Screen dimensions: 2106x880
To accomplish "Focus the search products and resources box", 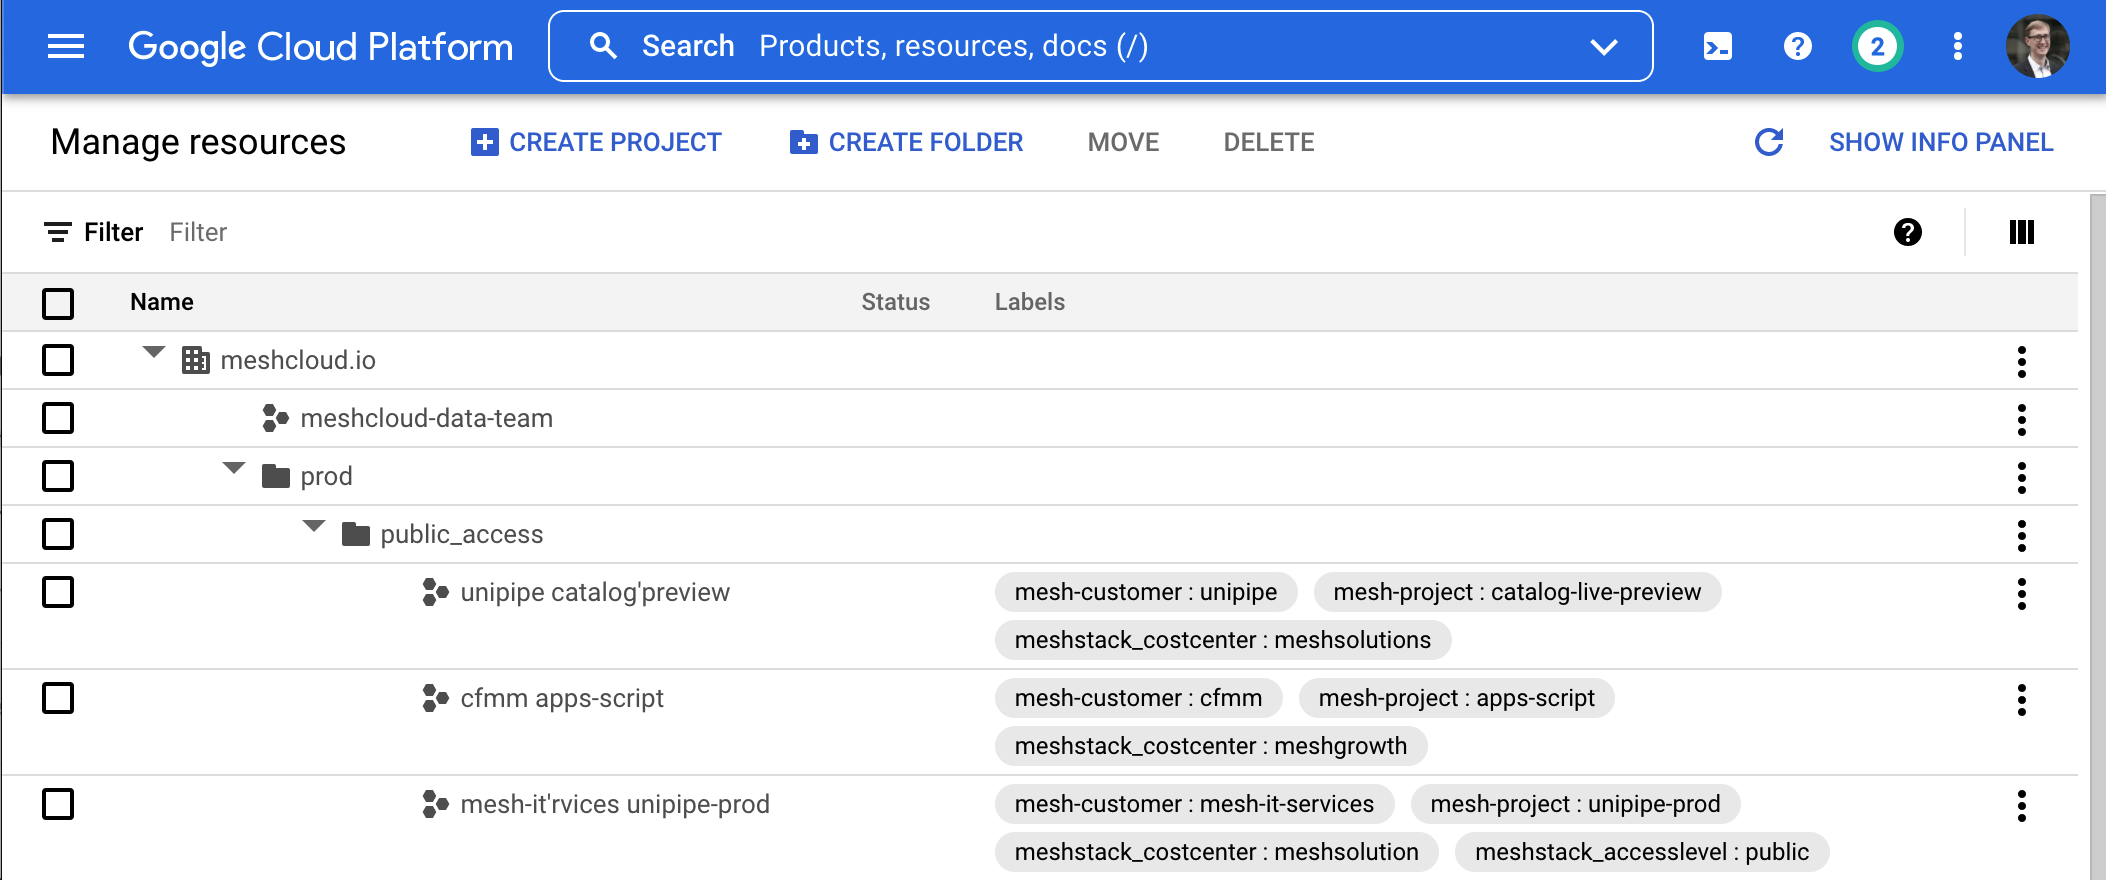I will point(1100,46).
